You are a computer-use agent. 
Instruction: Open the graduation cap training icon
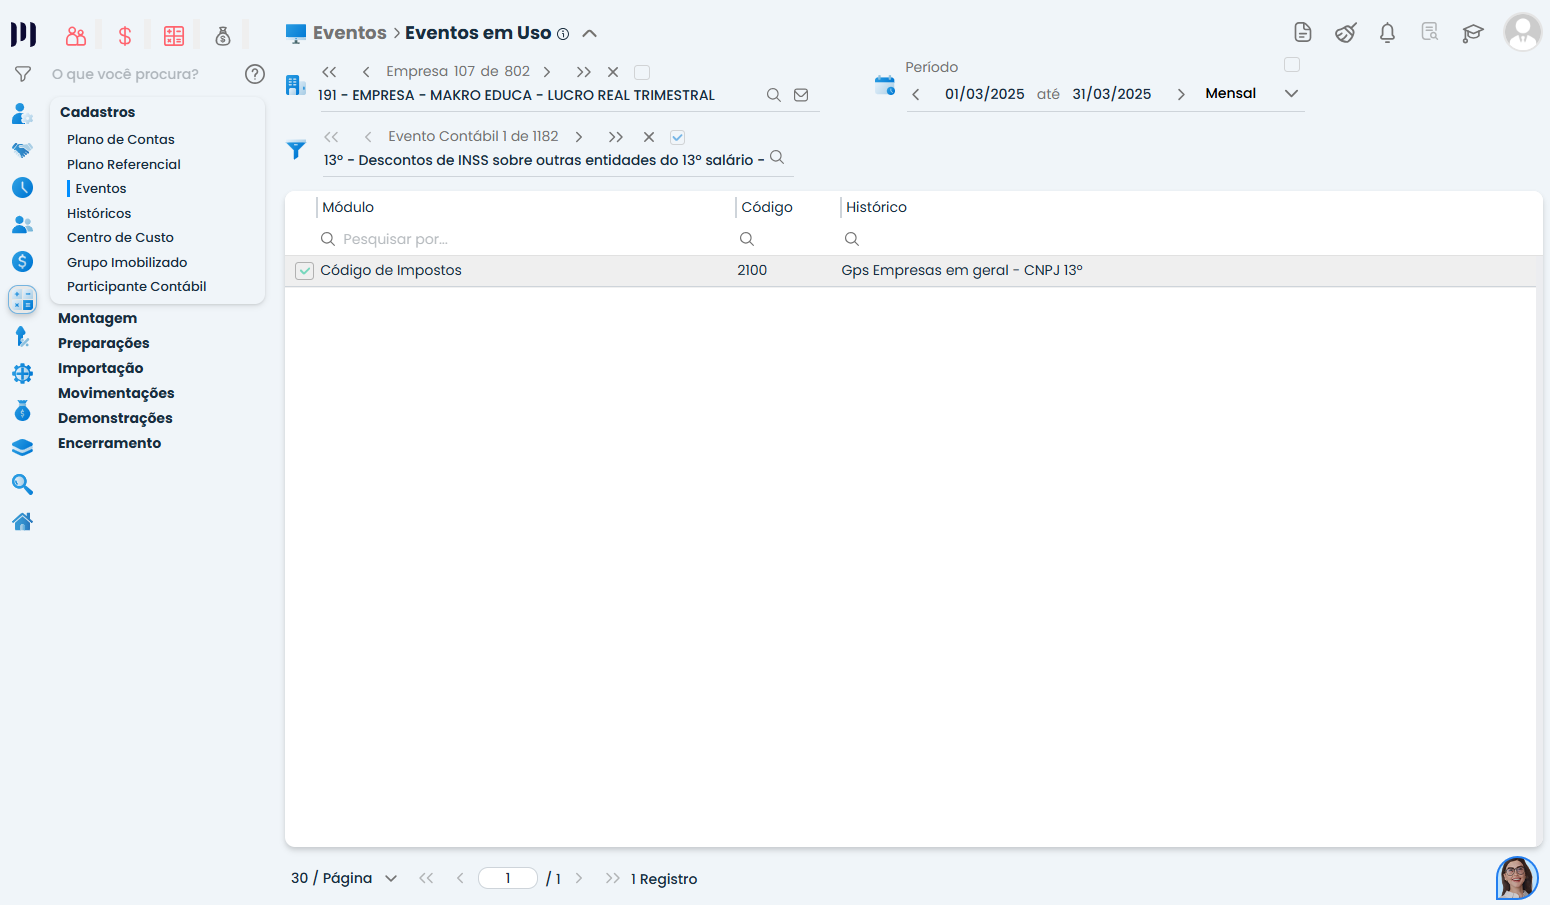pyautogui.click(x=1472, y=33)
